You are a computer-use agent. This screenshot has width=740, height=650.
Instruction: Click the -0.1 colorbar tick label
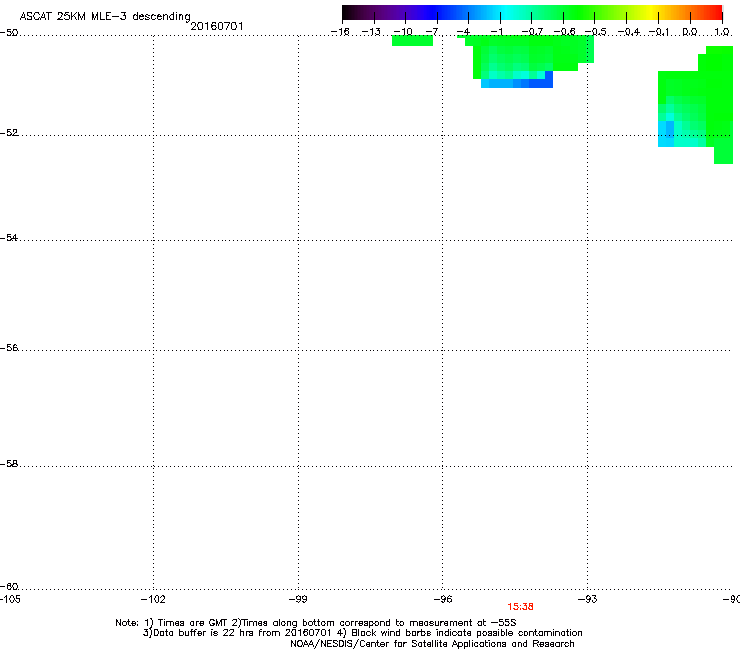pos(659,32)
